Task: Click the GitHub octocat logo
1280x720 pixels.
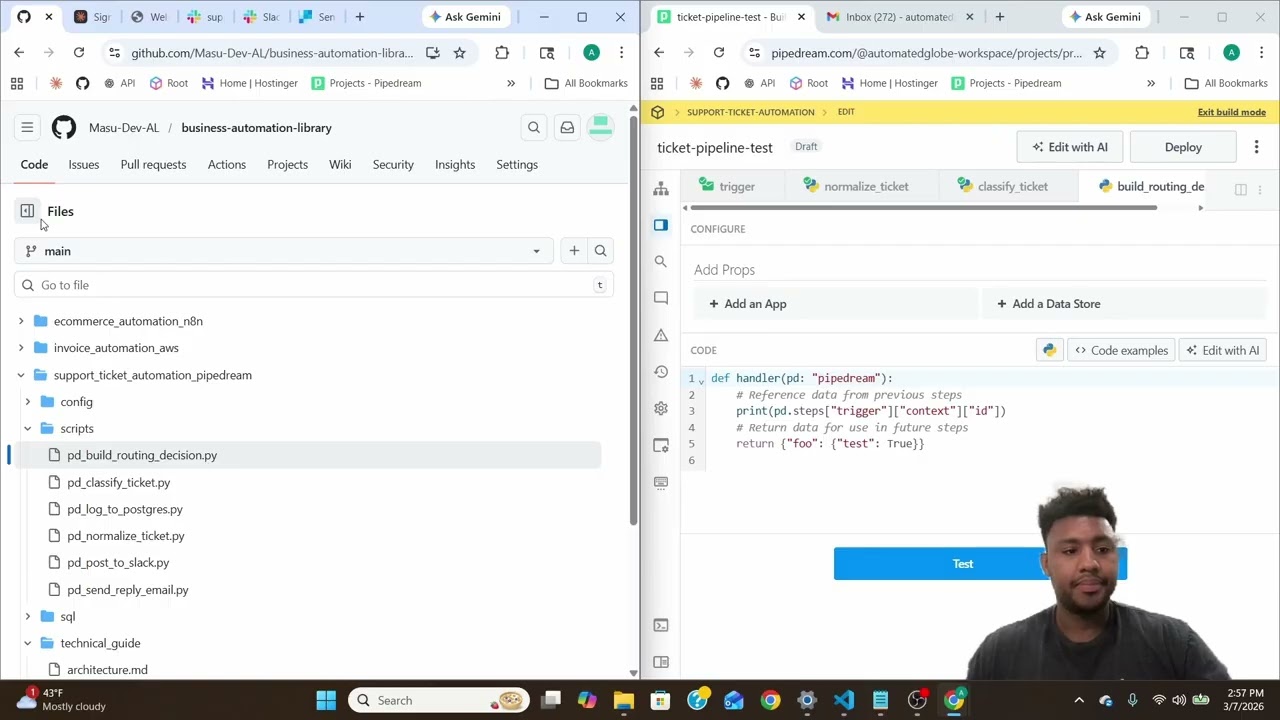Action: click(64, 128)
